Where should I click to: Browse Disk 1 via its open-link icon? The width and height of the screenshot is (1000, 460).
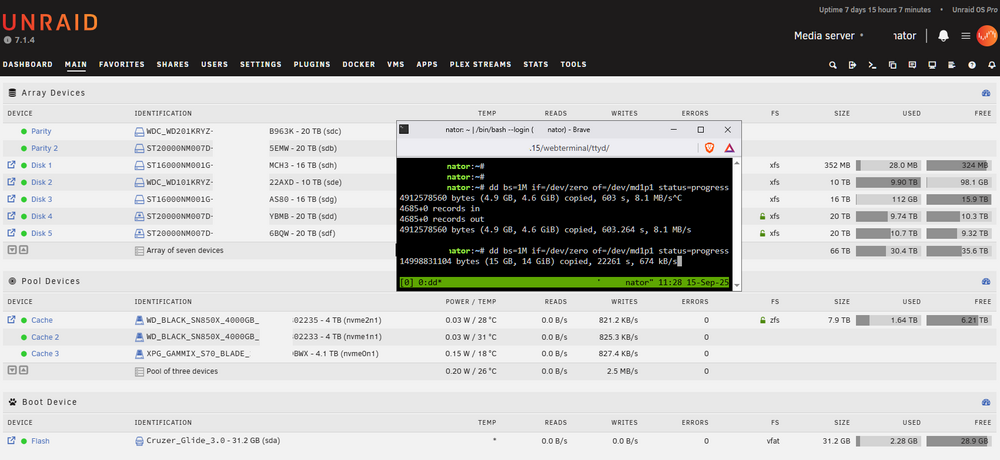(x=11, y=165)
